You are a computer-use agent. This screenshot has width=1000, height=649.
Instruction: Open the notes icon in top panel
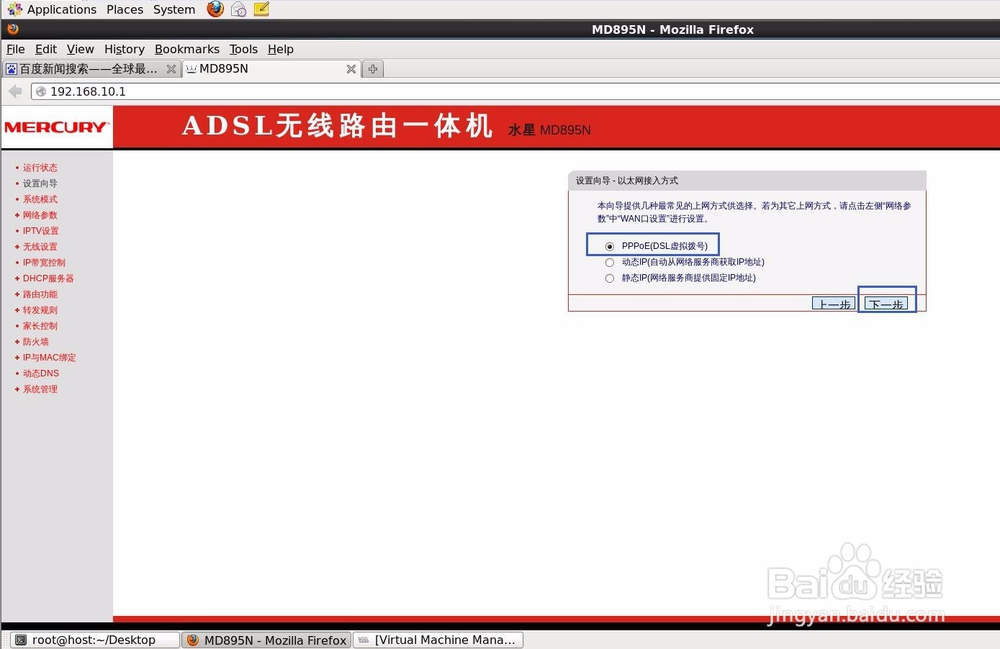point(261,9)
